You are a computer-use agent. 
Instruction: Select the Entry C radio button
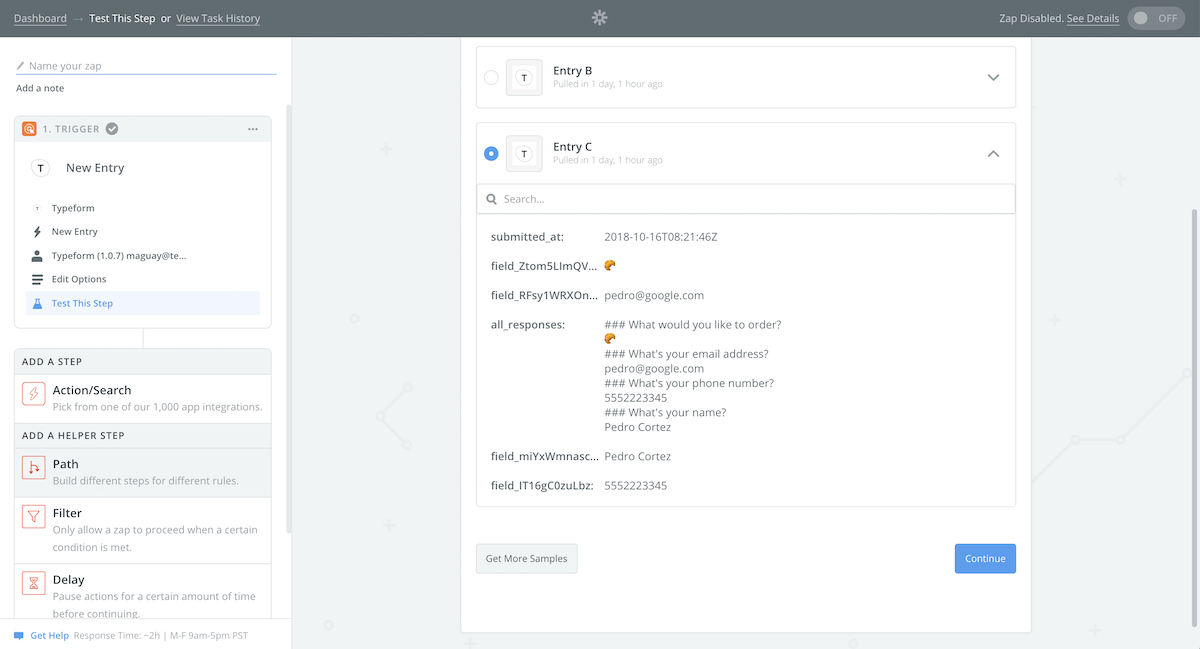(491, 153)
